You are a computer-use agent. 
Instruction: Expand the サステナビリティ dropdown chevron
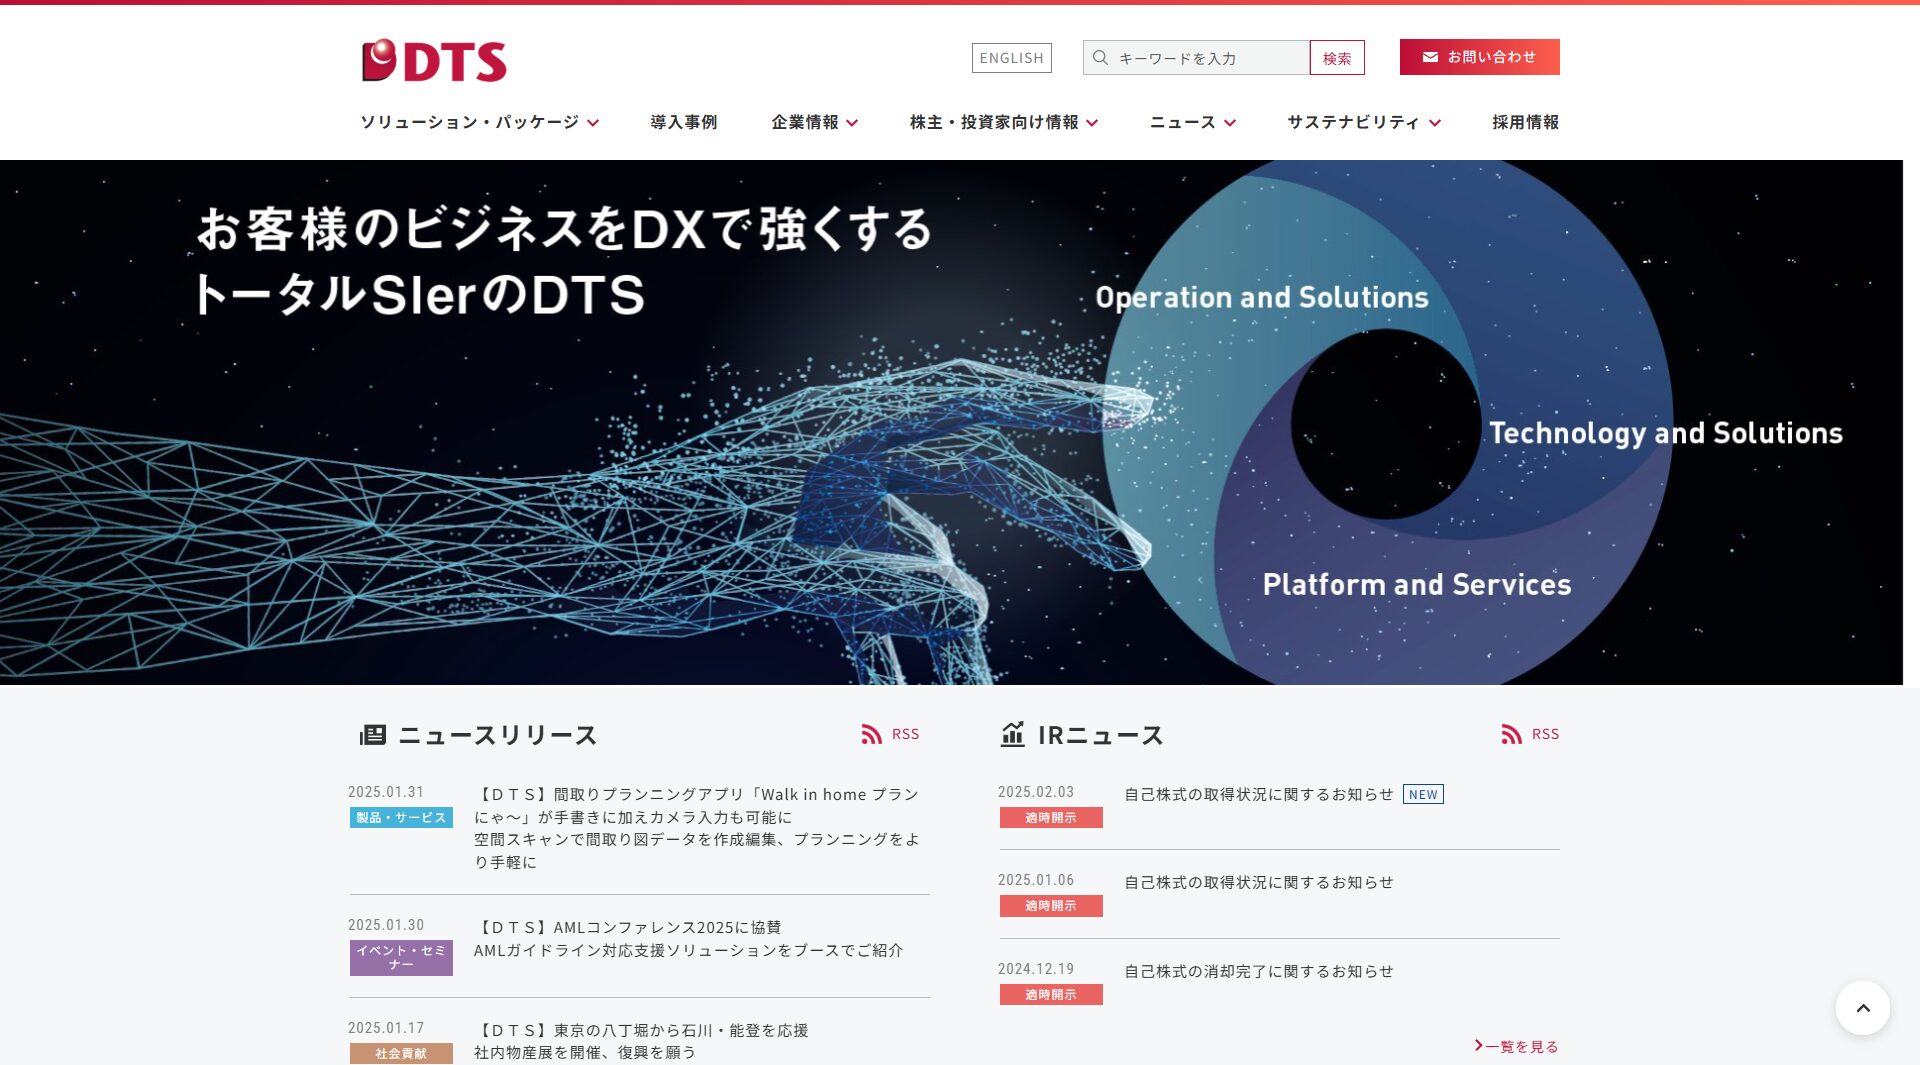coord(1435,123)
